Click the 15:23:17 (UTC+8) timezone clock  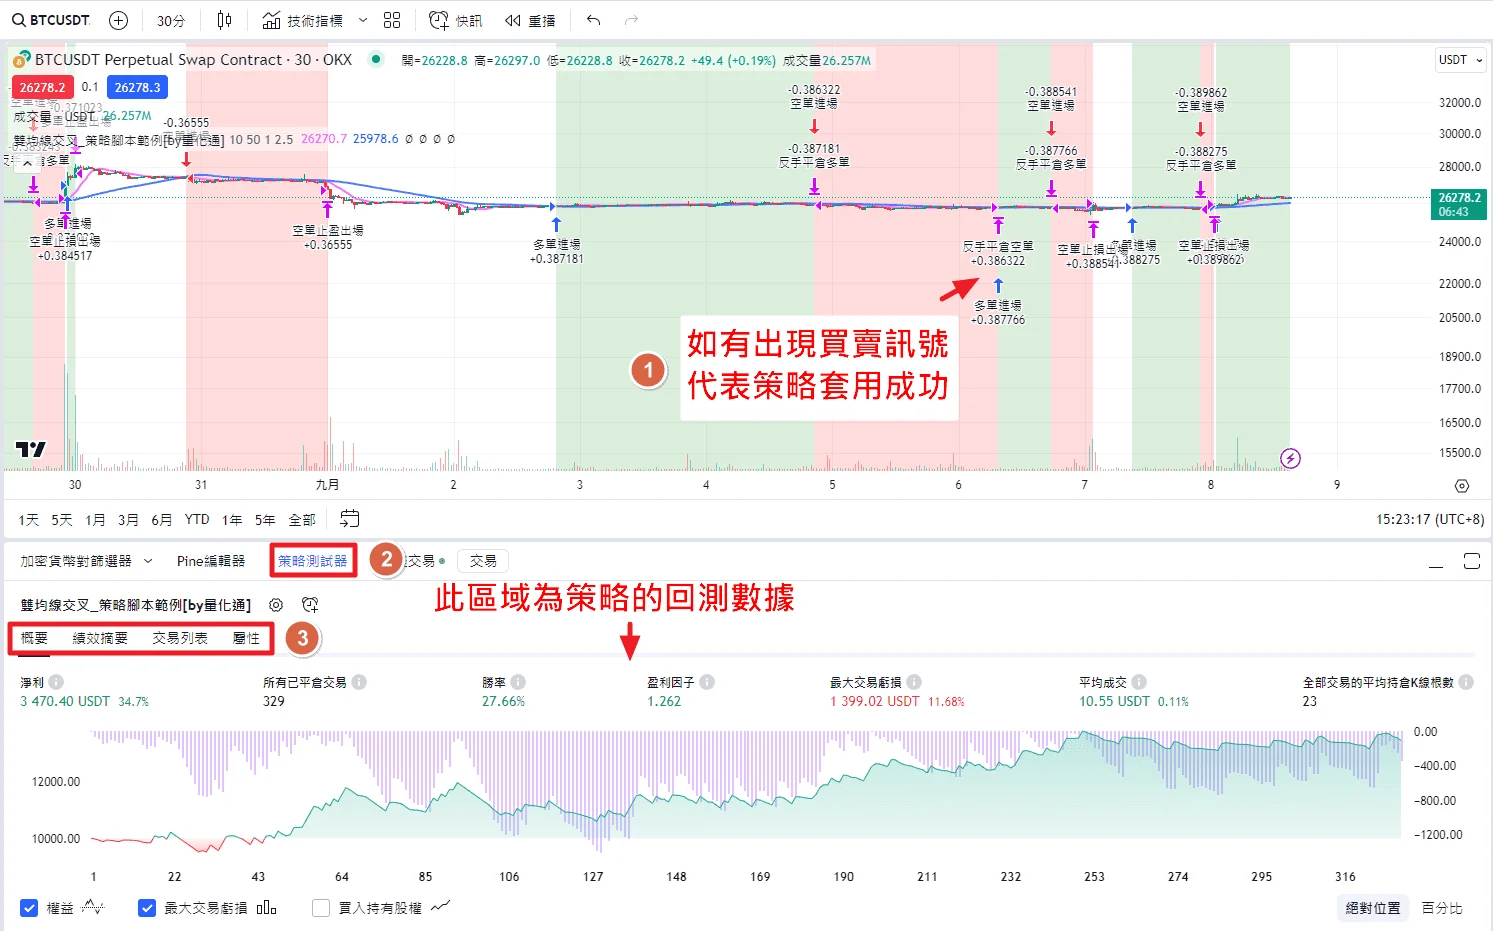[1430, 519]
